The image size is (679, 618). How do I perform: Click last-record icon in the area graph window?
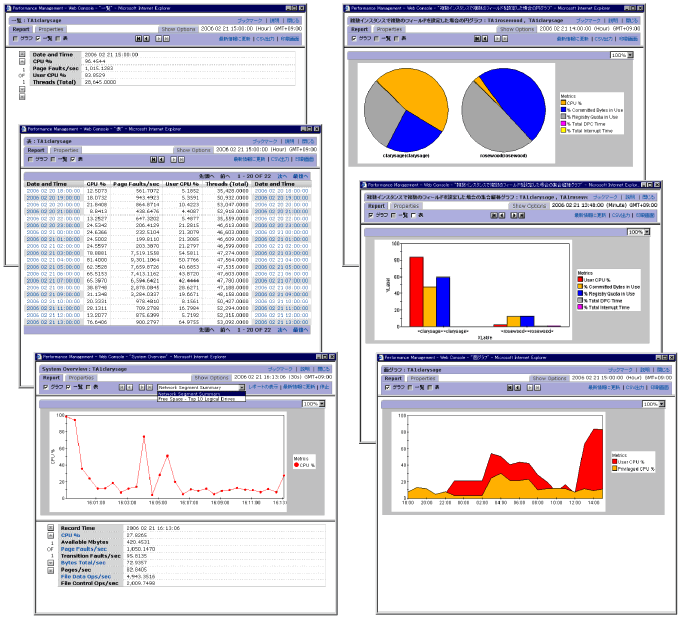coord(537,388)
